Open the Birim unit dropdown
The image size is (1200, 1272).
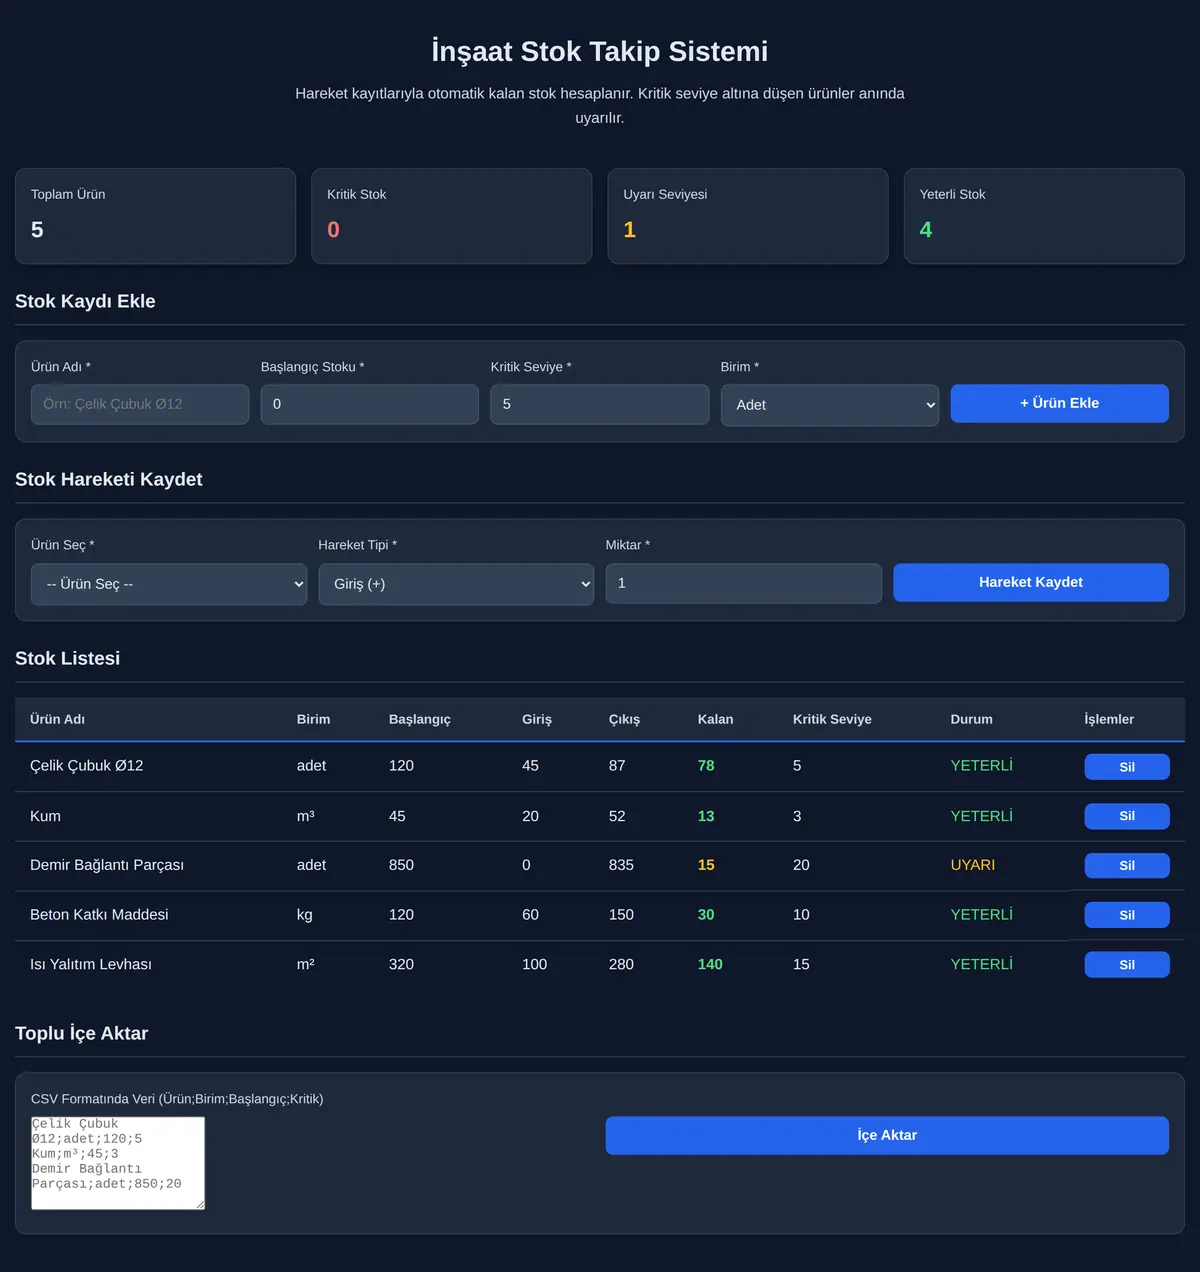[829, 405]
